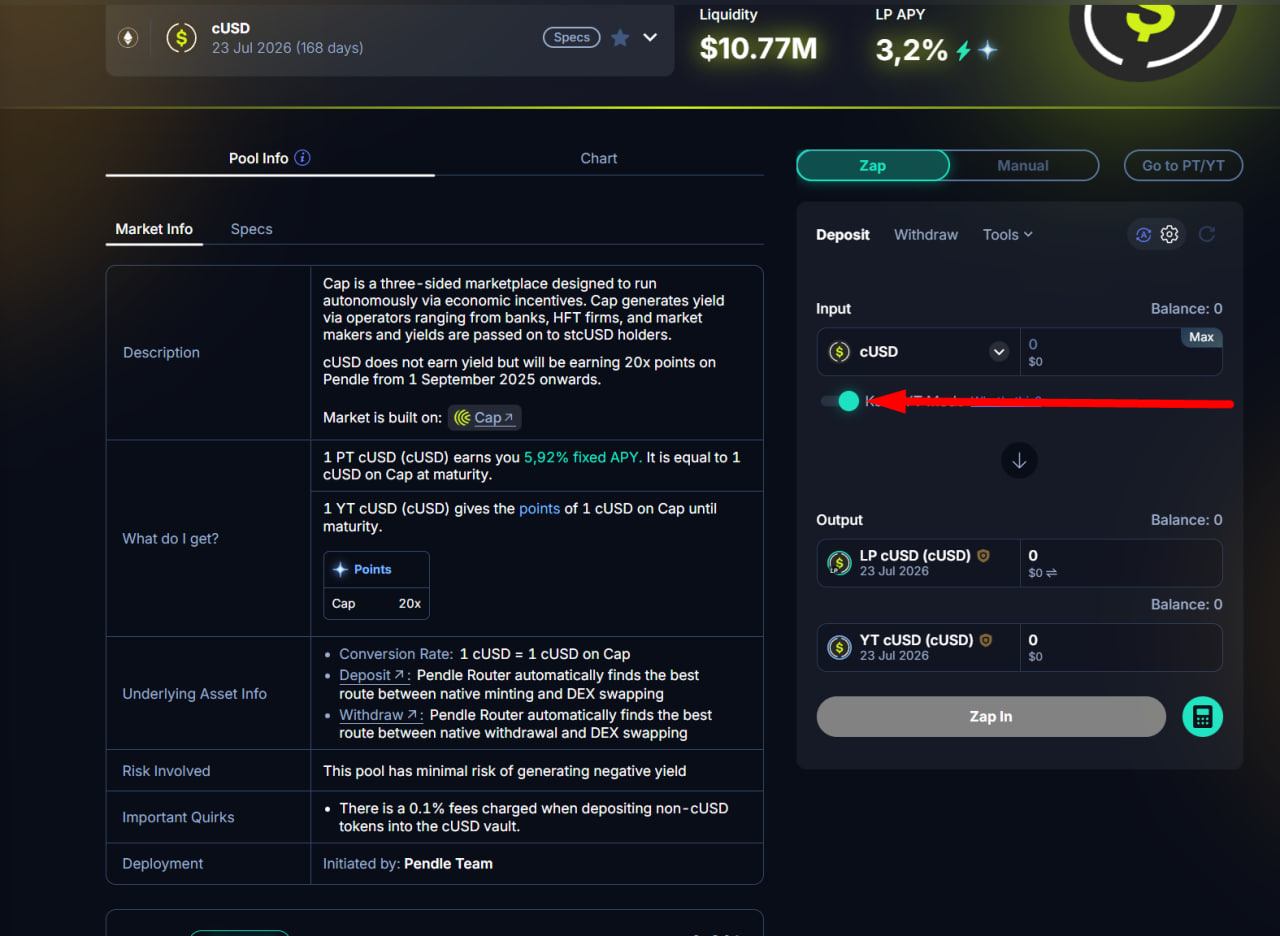Click the Liquidity value $10.77M
1280x936 pixels.
click(x=758, y=48)
